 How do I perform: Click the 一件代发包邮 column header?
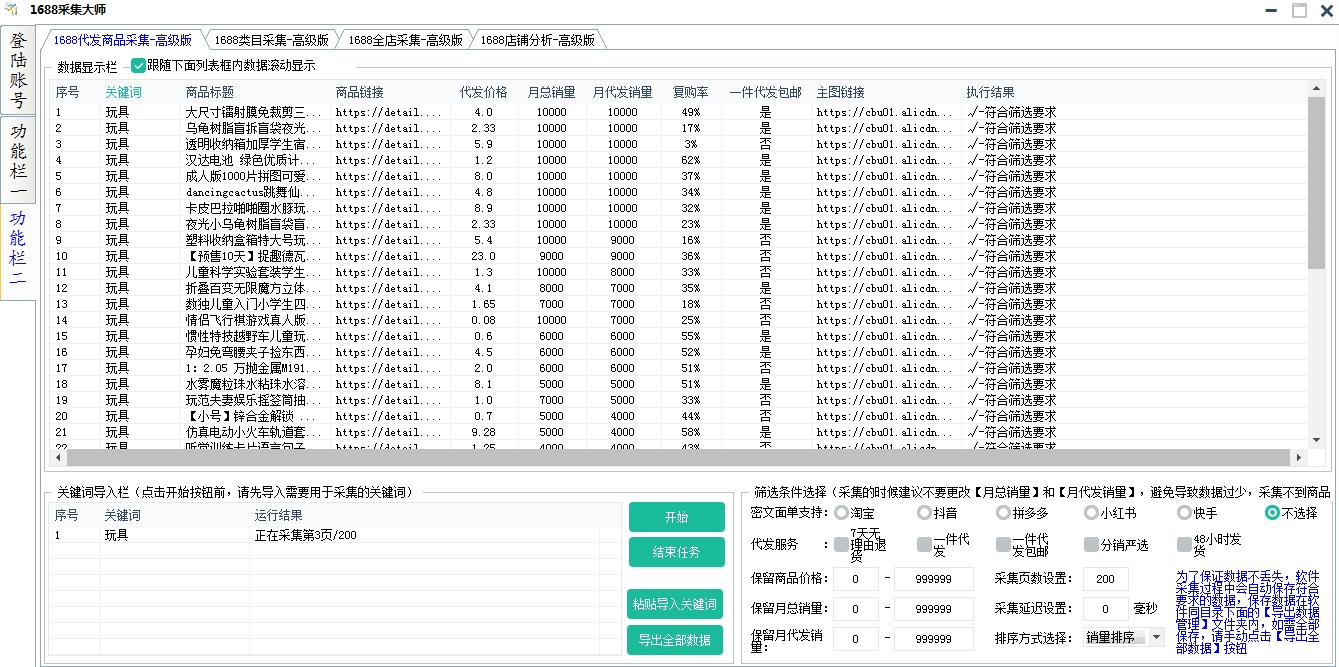(766, 92)
